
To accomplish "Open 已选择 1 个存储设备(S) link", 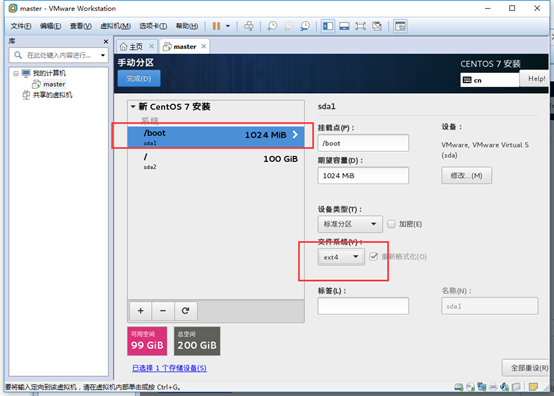I will [x=169, y=368].
